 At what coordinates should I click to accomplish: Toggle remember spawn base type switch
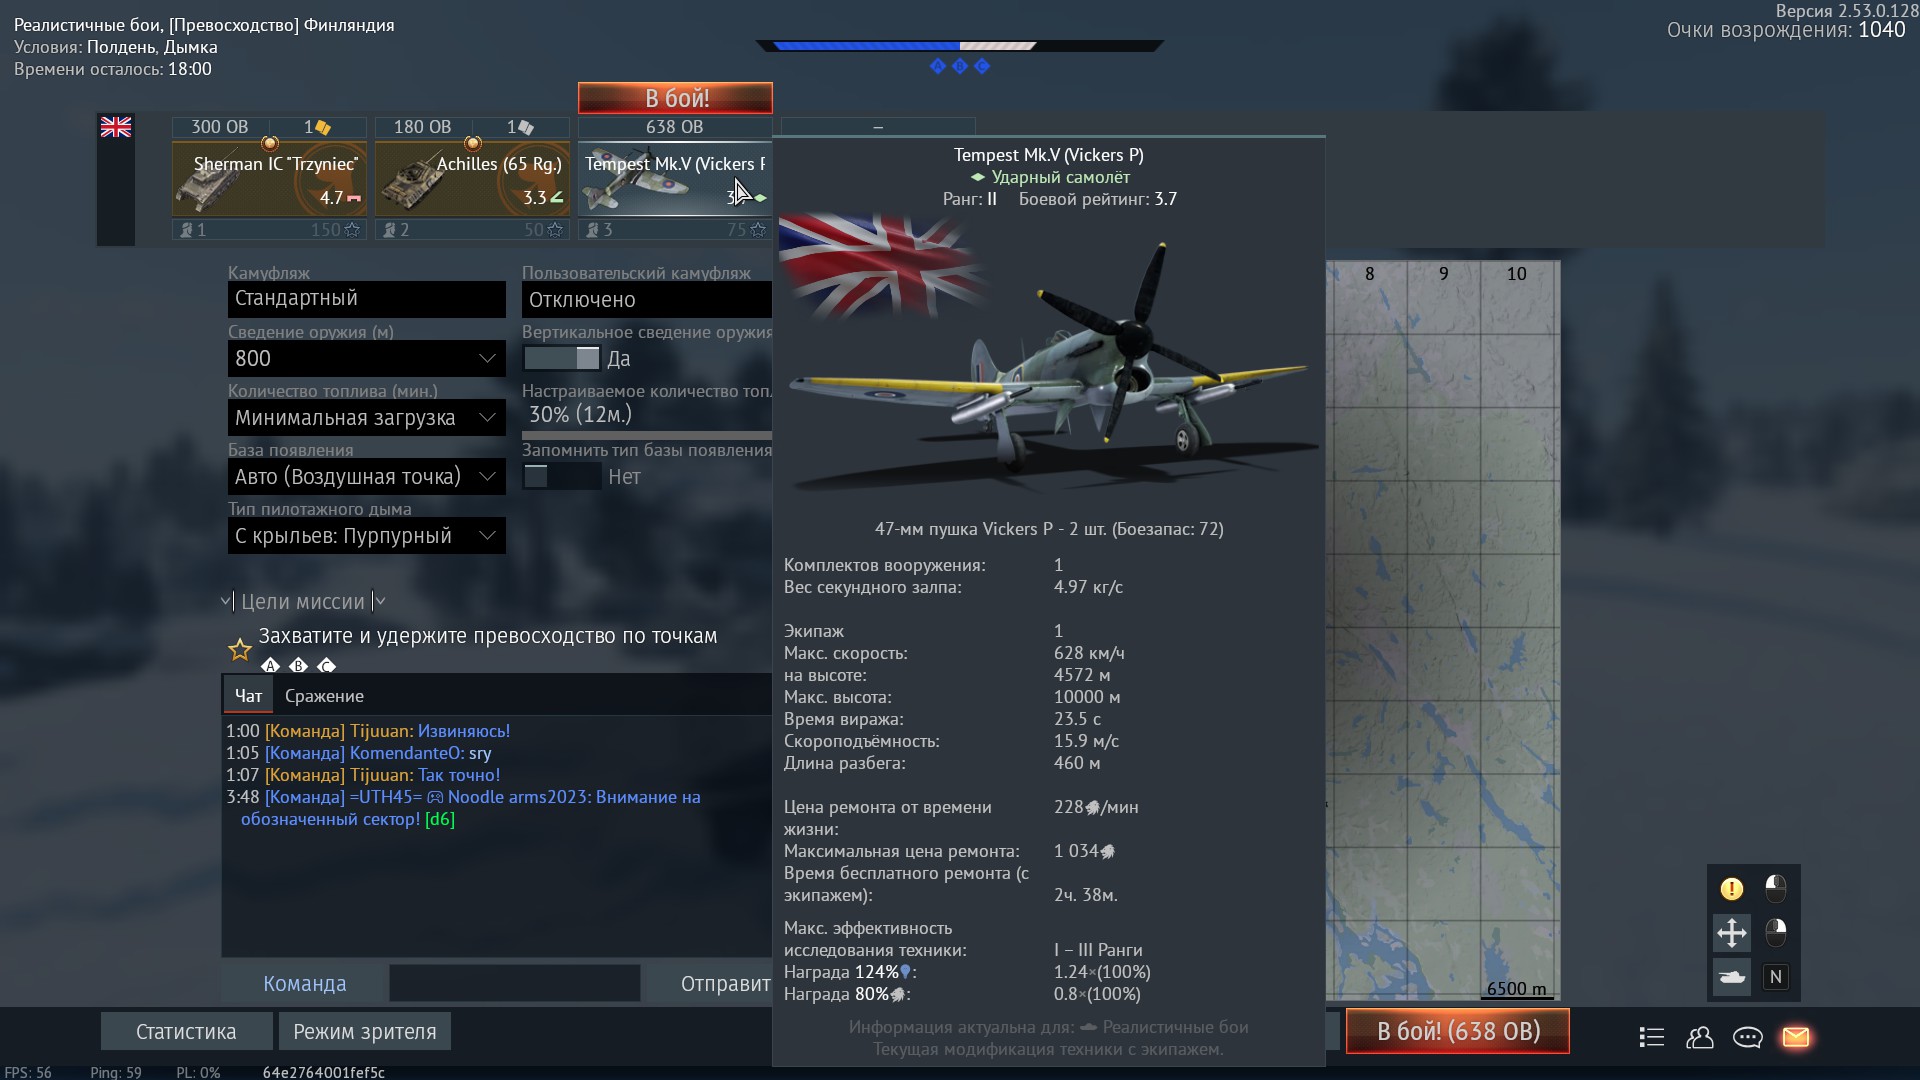pyautogui.click(x=562, y=477)
